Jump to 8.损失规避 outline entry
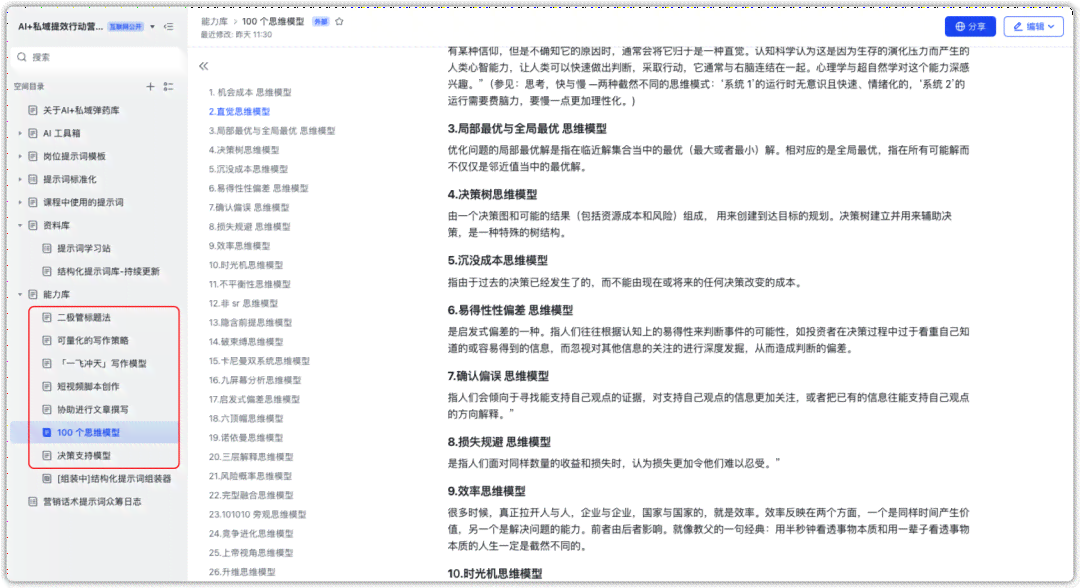 [x=249, y=227]
